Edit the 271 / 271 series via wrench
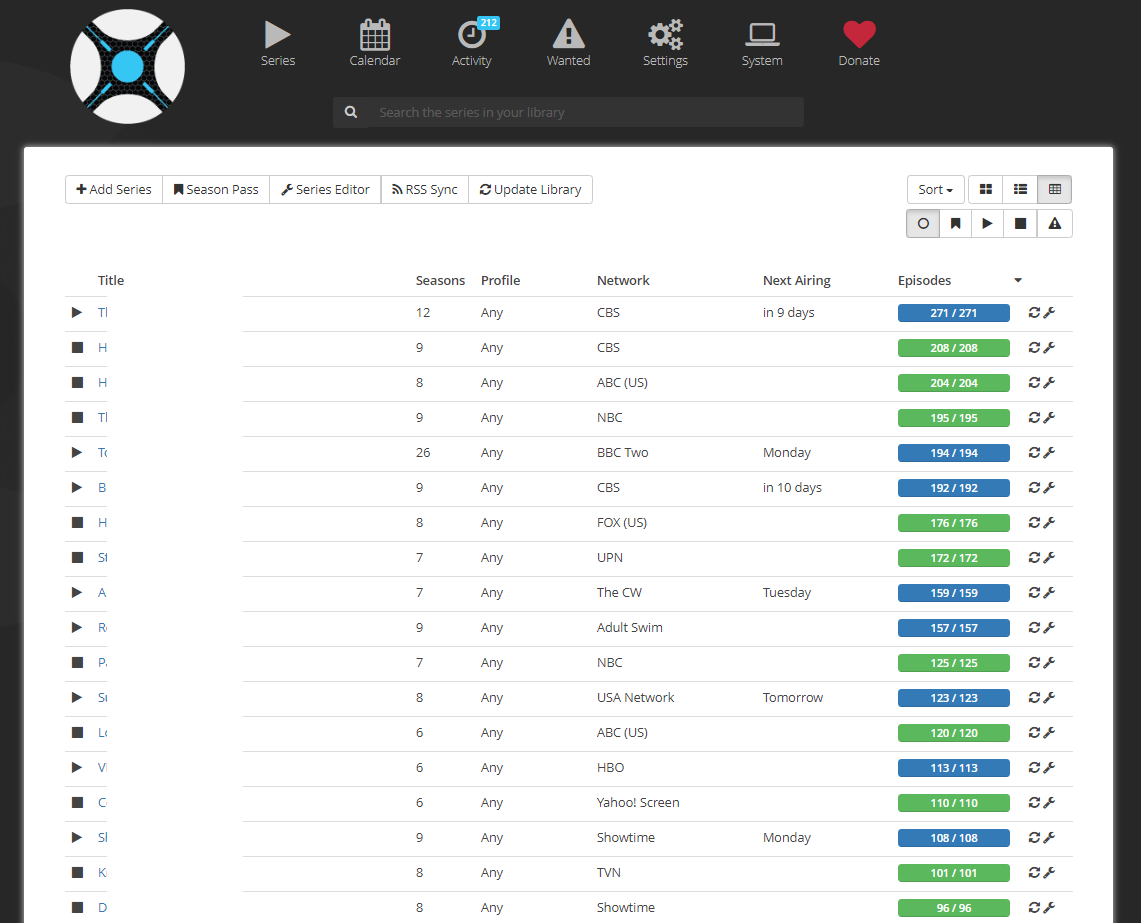Screen dimensions: 1141x923 (x=1049, y=312)
